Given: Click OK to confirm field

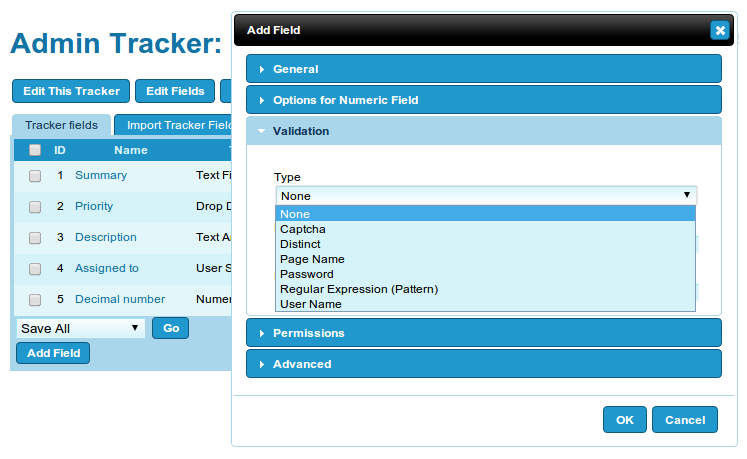Looking at the screenshot, I should click(x=625, y=420).
